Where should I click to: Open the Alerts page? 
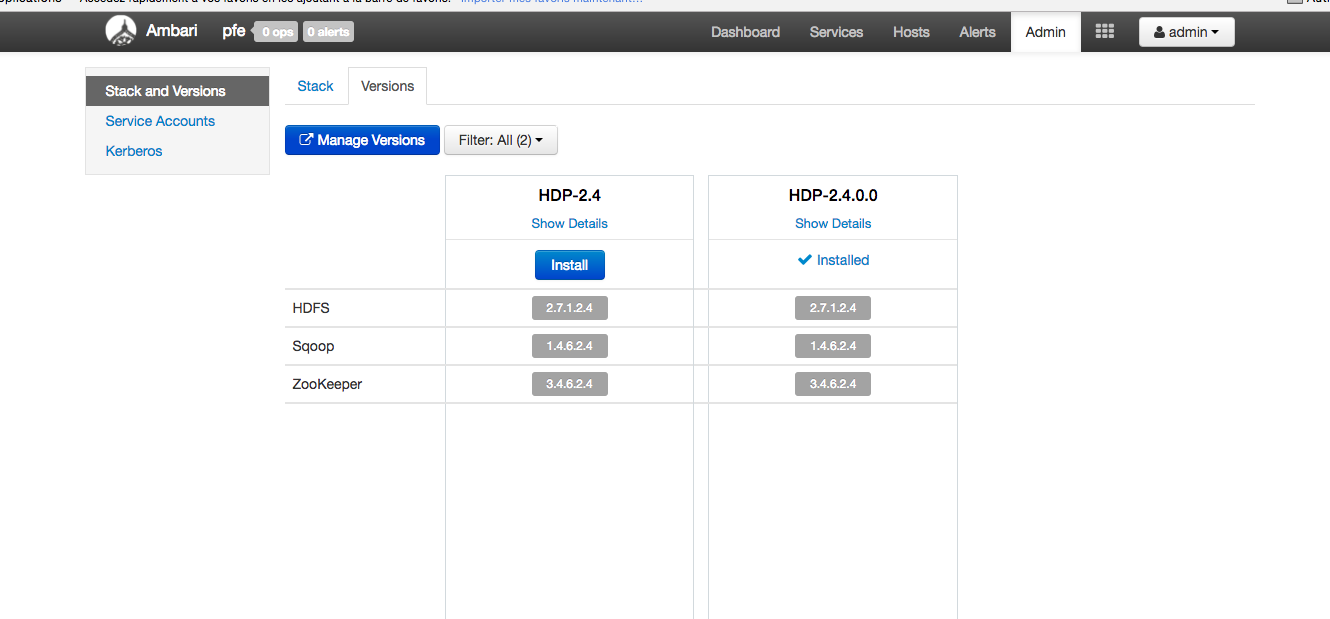[x=977, y=32]
